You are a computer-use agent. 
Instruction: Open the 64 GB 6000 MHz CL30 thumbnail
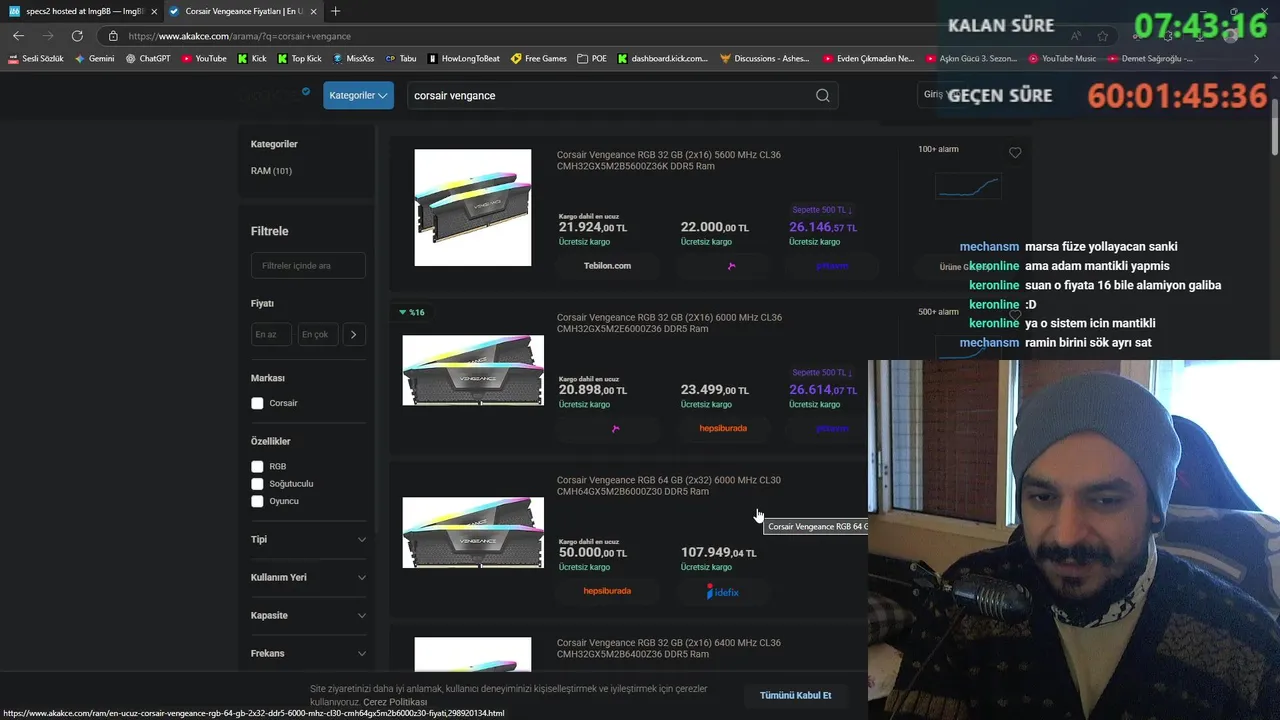[x=473, y=532]
